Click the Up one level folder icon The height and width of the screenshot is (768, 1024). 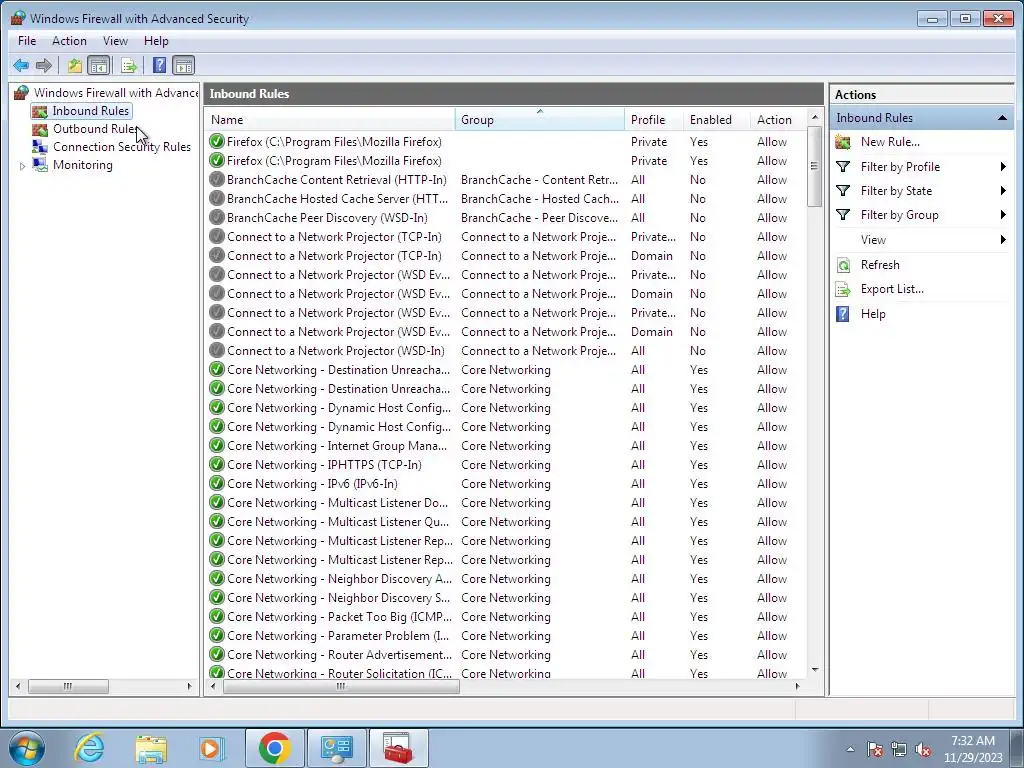coord(74,65)
